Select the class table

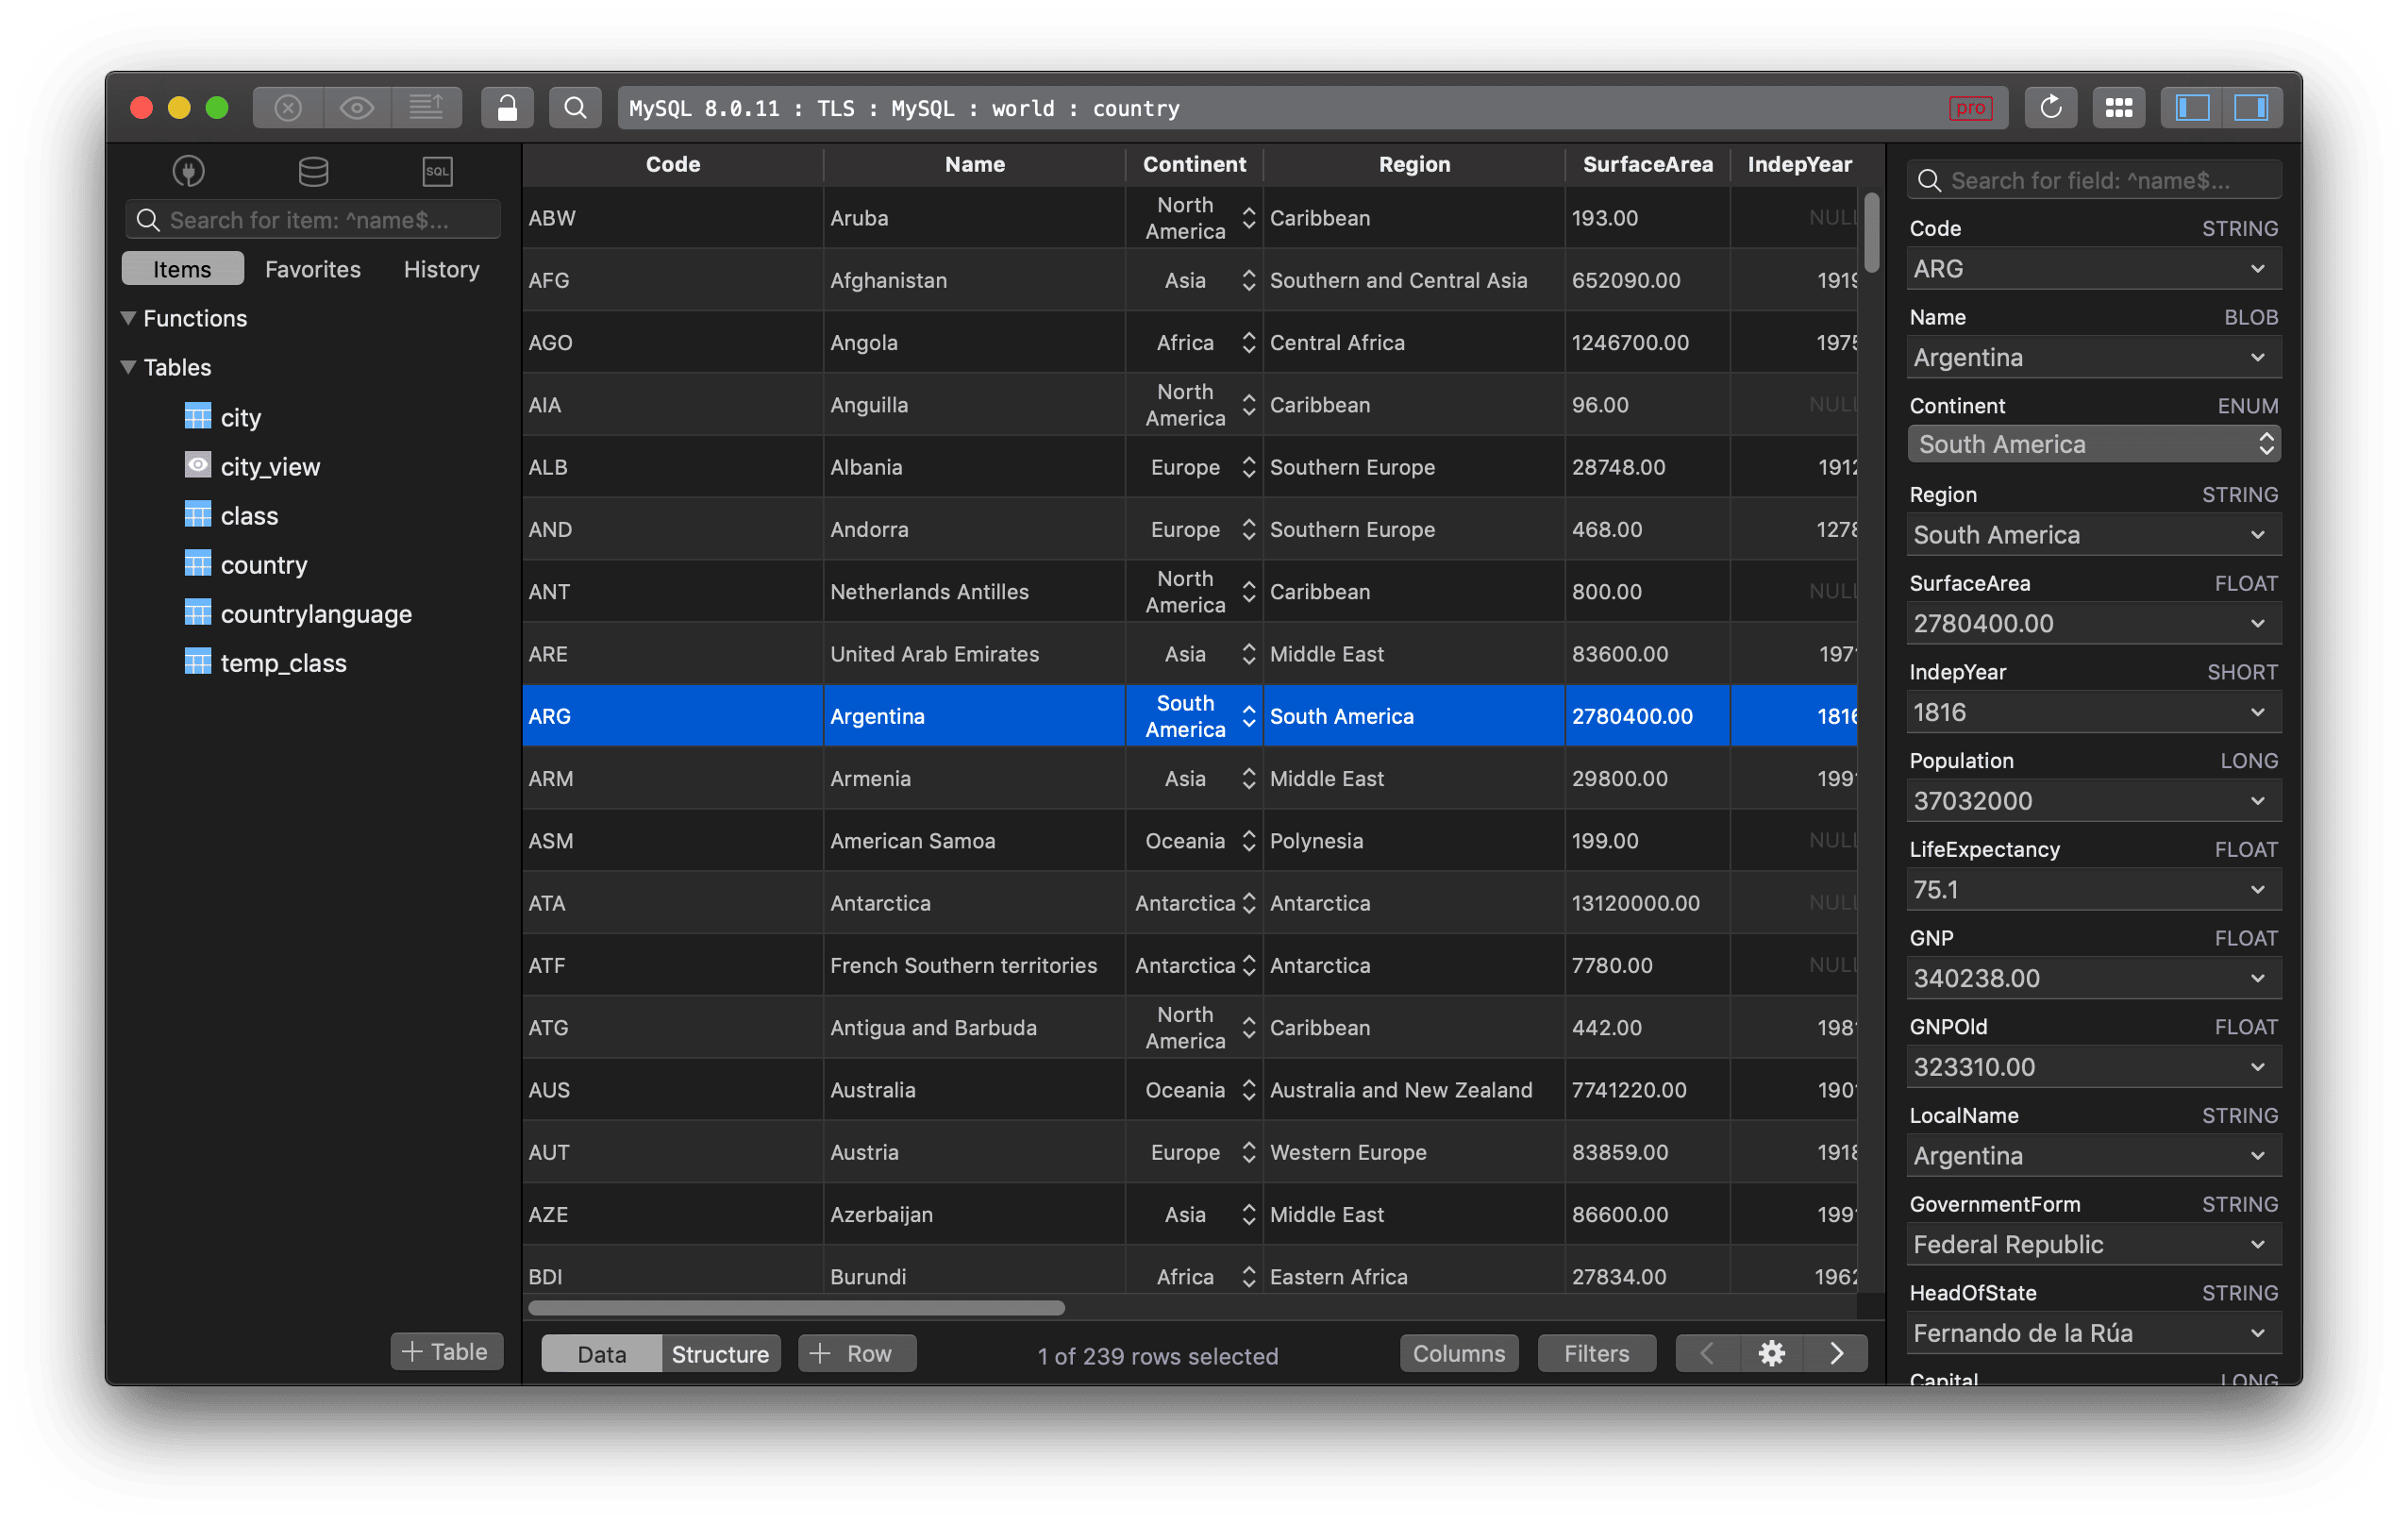249,515
